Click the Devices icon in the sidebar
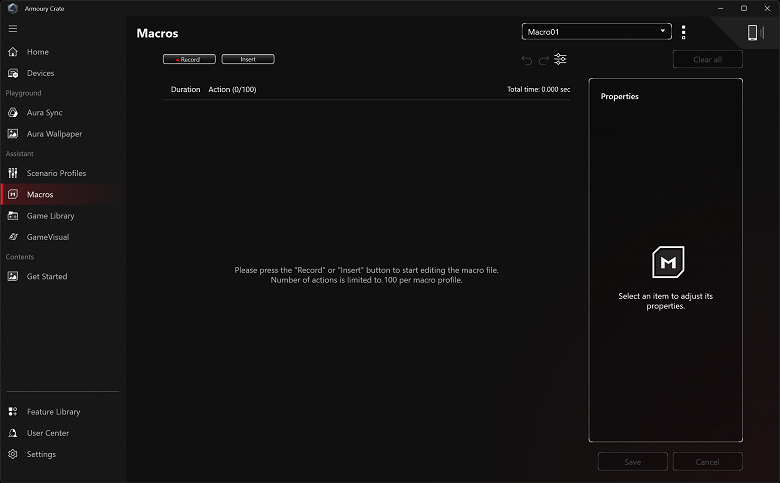Viewport: 780px width, 483px height. [13, 73]
